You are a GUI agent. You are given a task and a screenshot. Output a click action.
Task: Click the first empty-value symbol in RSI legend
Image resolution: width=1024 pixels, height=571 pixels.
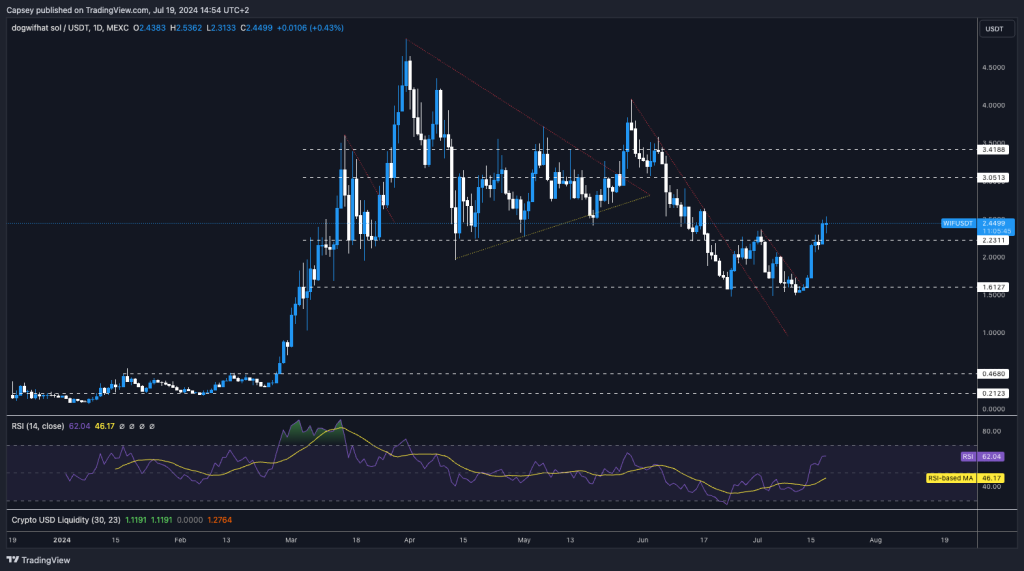[x=122, y=426]
